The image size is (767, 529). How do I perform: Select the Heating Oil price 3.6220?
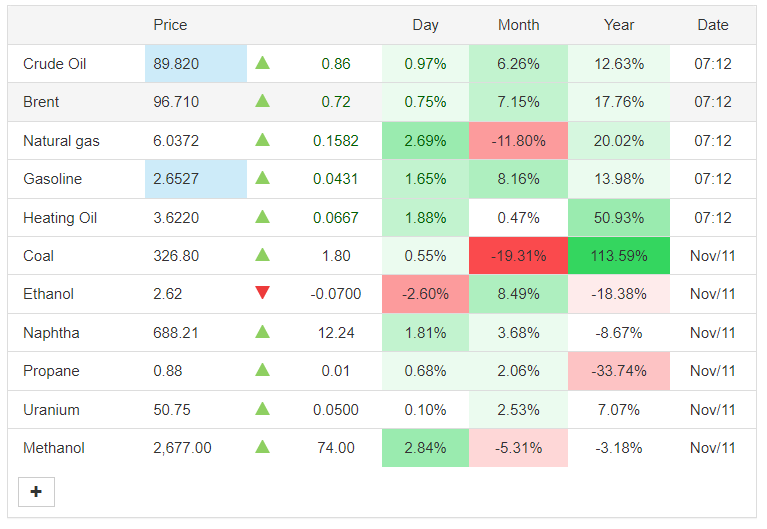(x=176, y=218)
